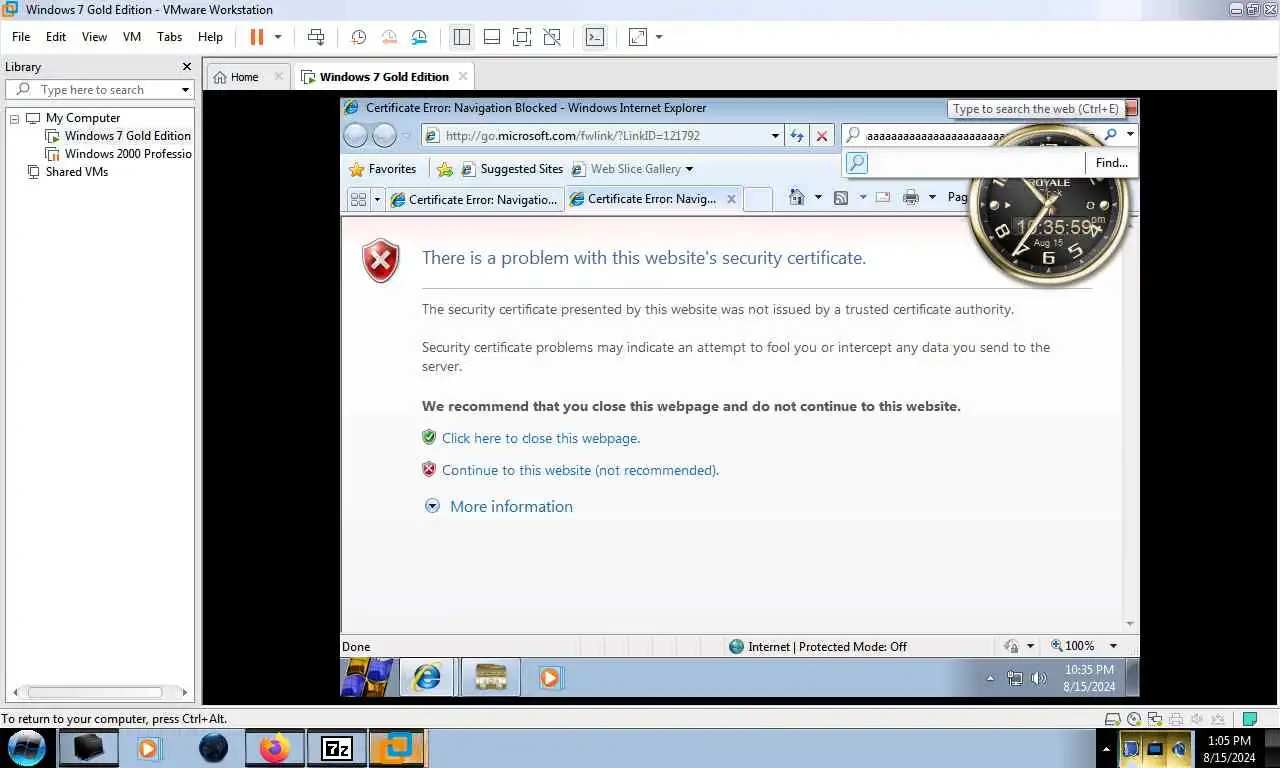Screen dimensions: 1280x768
Task: Click the IE Refresh page icon
Action: click(x=797, y=136)
